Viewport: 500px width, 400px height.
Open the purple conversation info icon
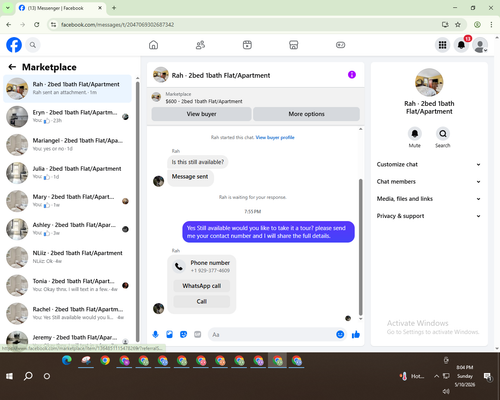tap(352, 75)
